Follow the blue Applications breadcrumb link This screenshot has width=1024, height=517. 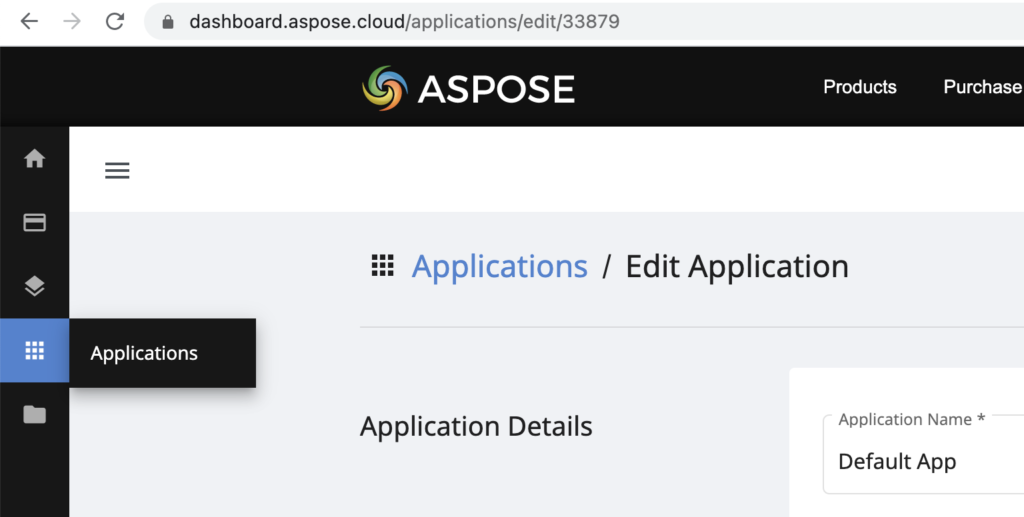pyautogui.click(x=499, y=267)
